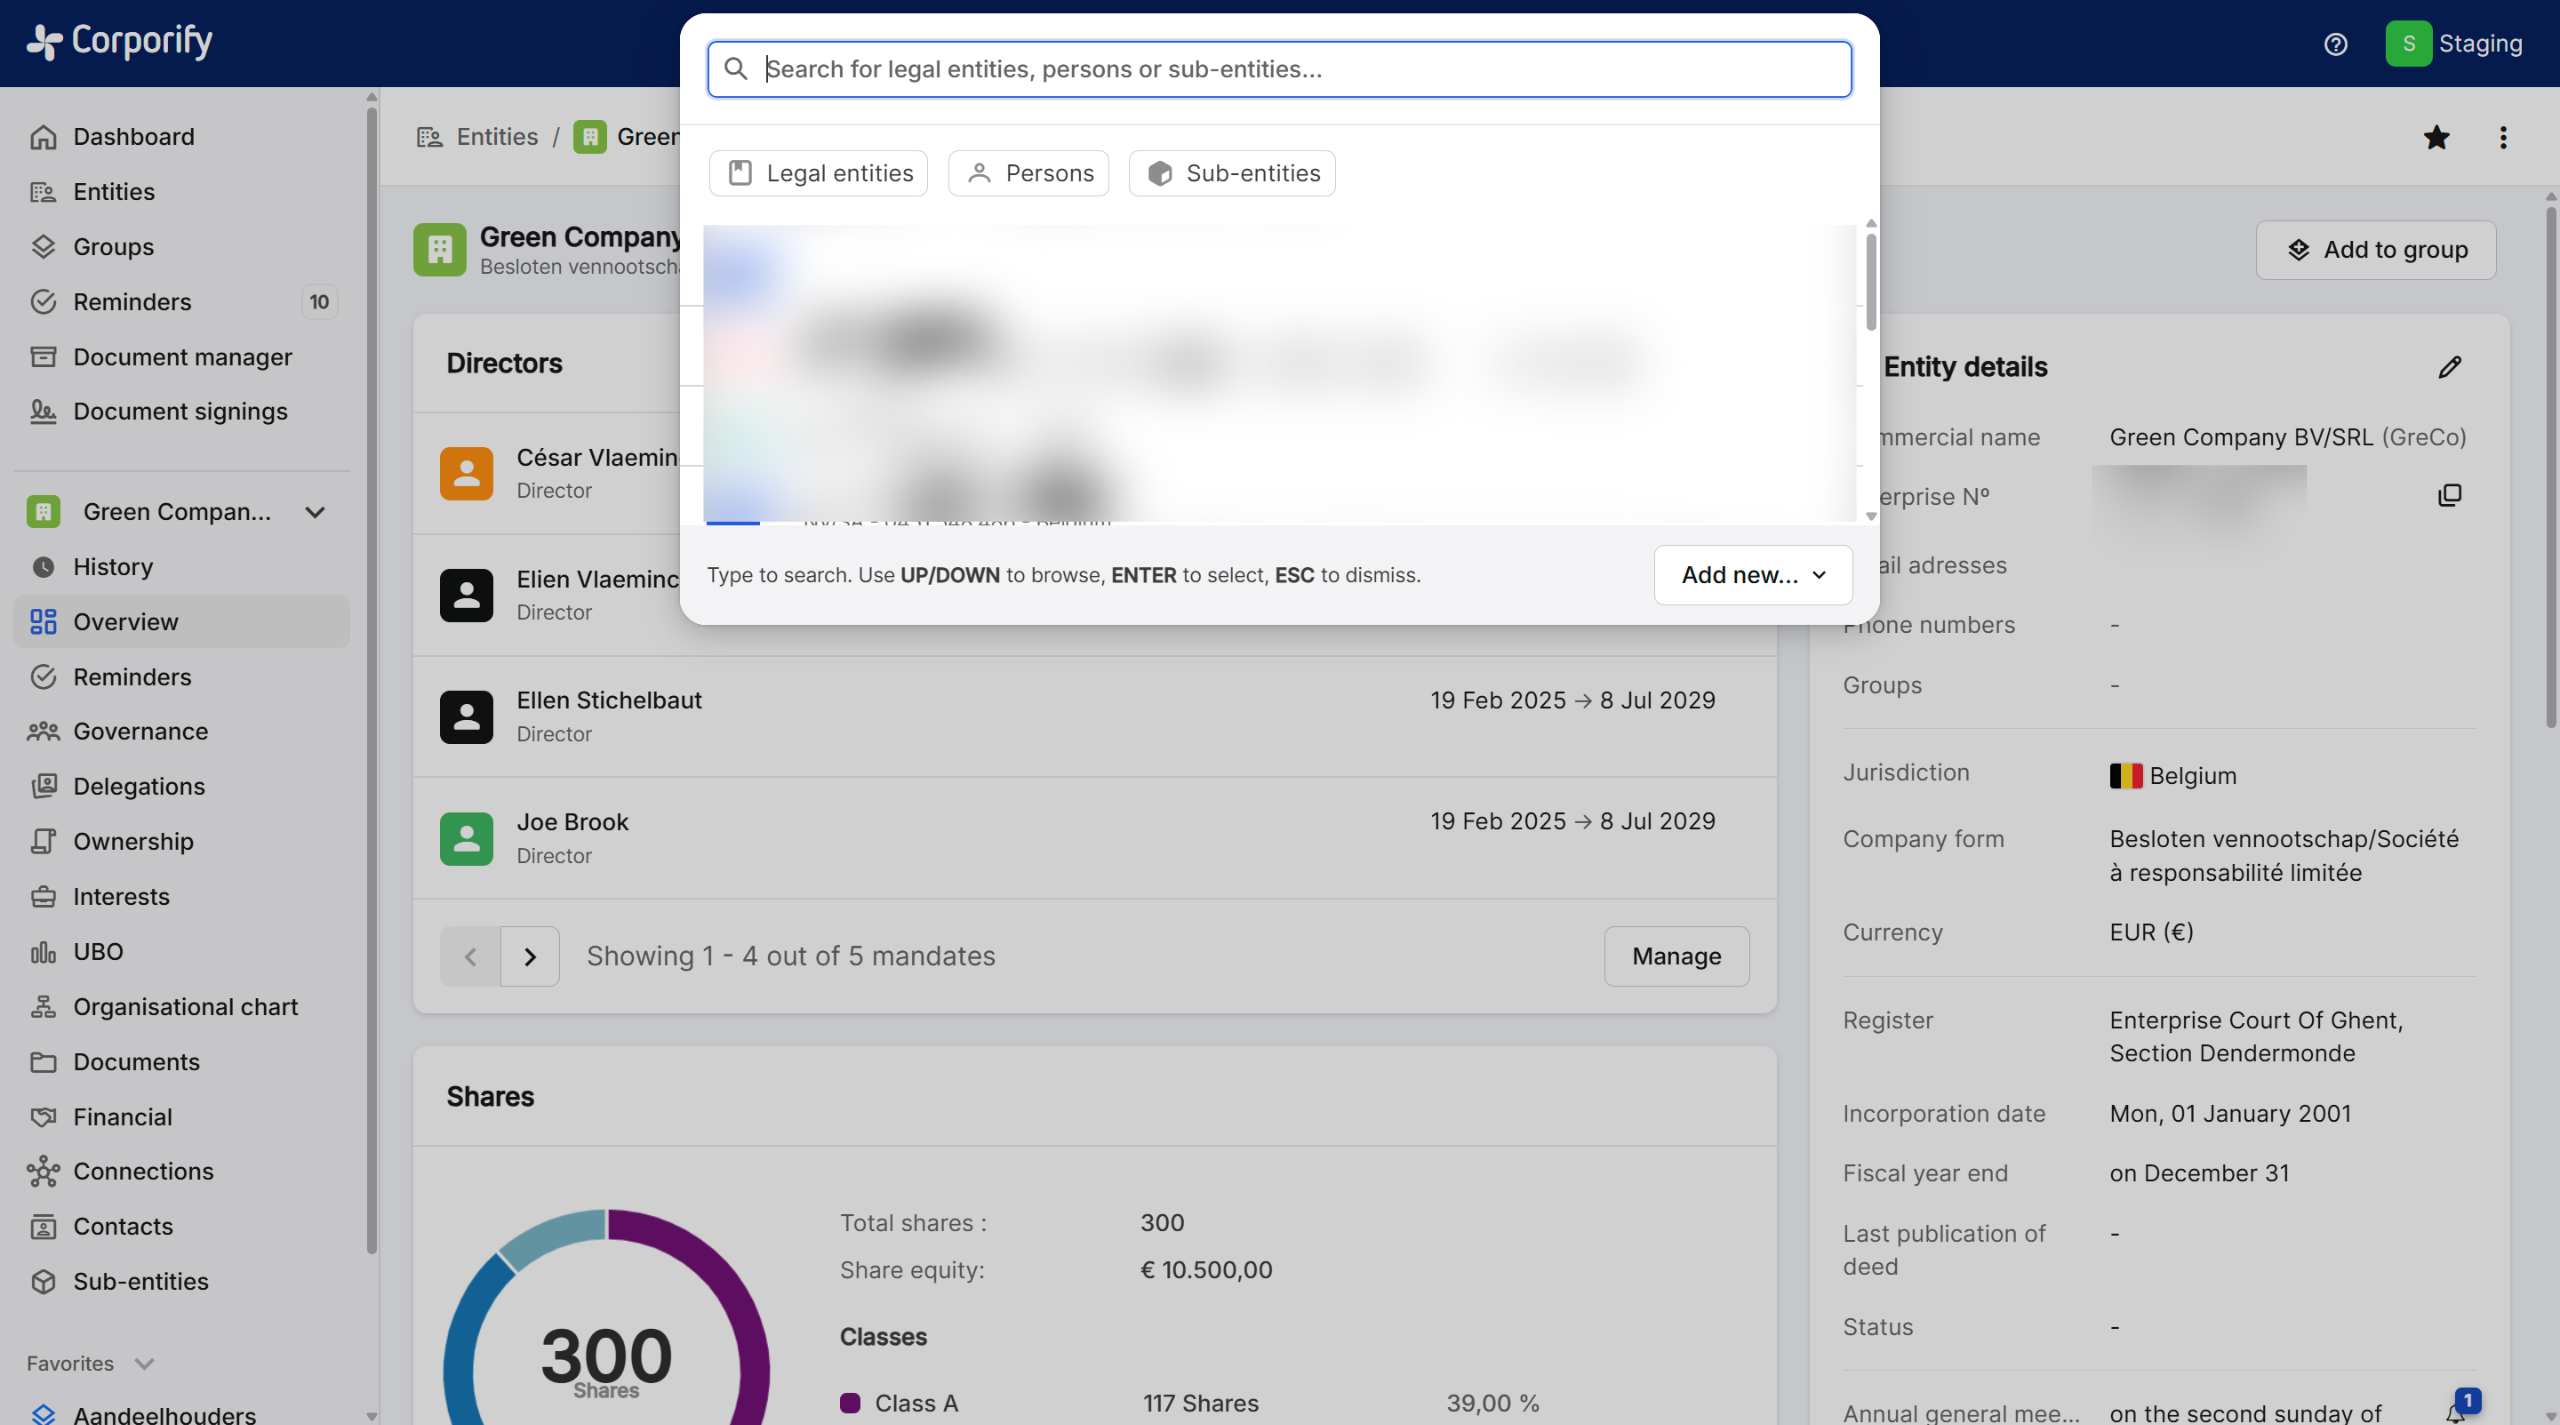Click the favorite star icon
Screen dimensions: 2560x1425
[x=2436, y=137]
